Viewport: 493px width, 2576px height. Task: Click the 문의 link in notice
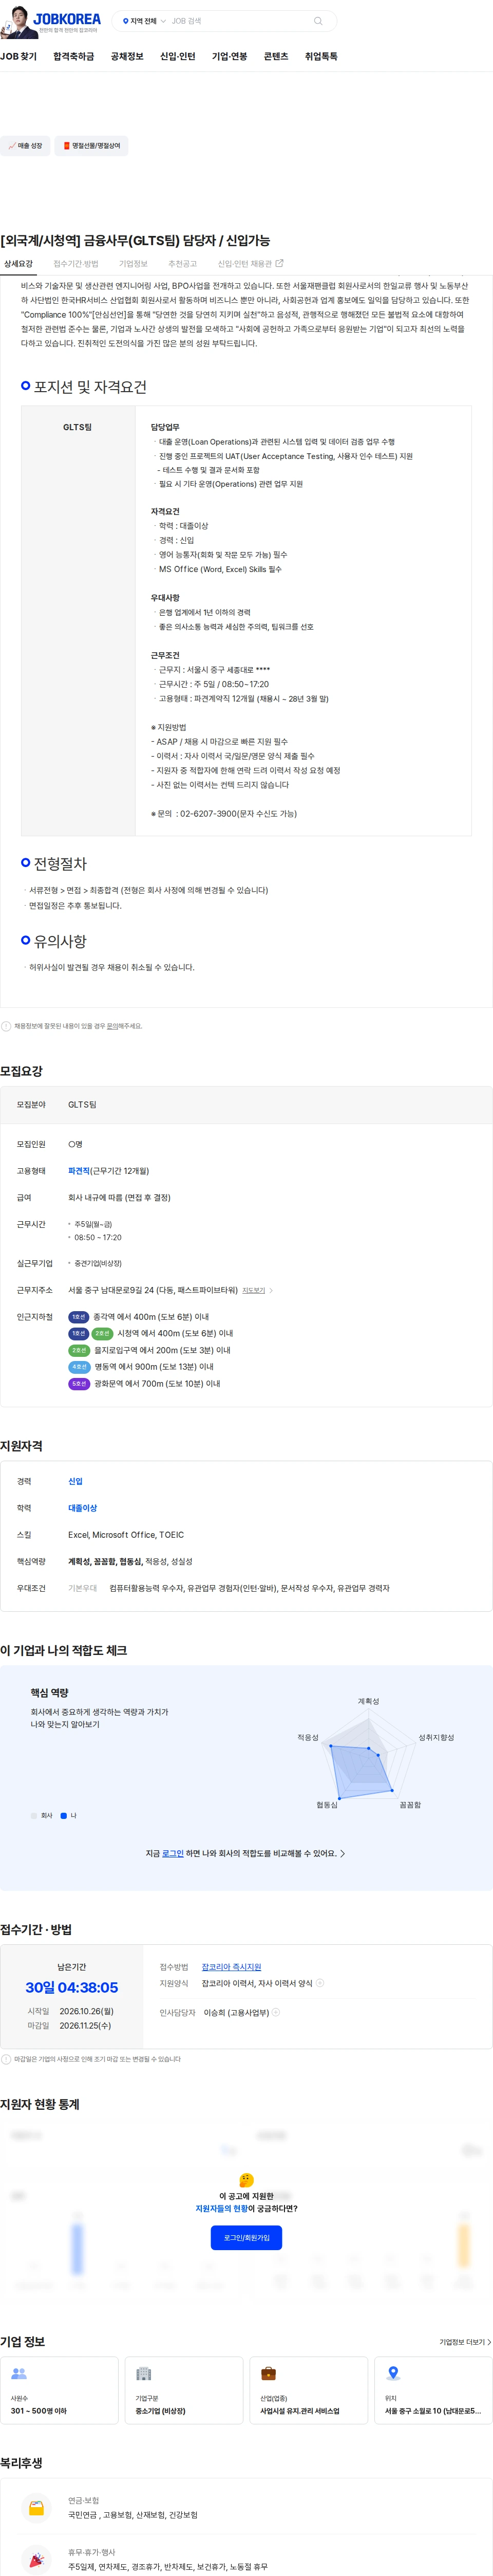tap(112, 1026)
